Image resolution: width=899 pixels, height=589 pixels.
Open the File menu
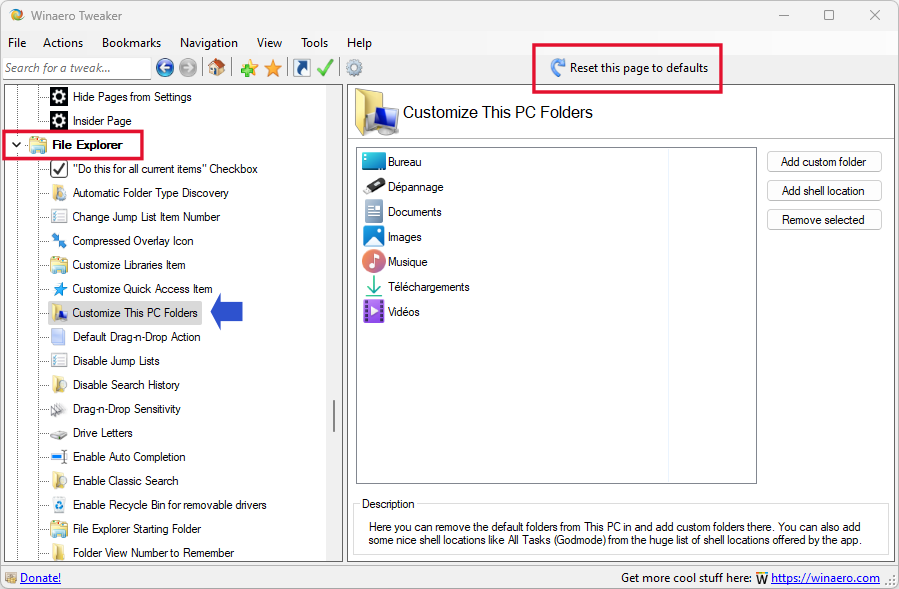pyautogui.click(x=17, y=43)
